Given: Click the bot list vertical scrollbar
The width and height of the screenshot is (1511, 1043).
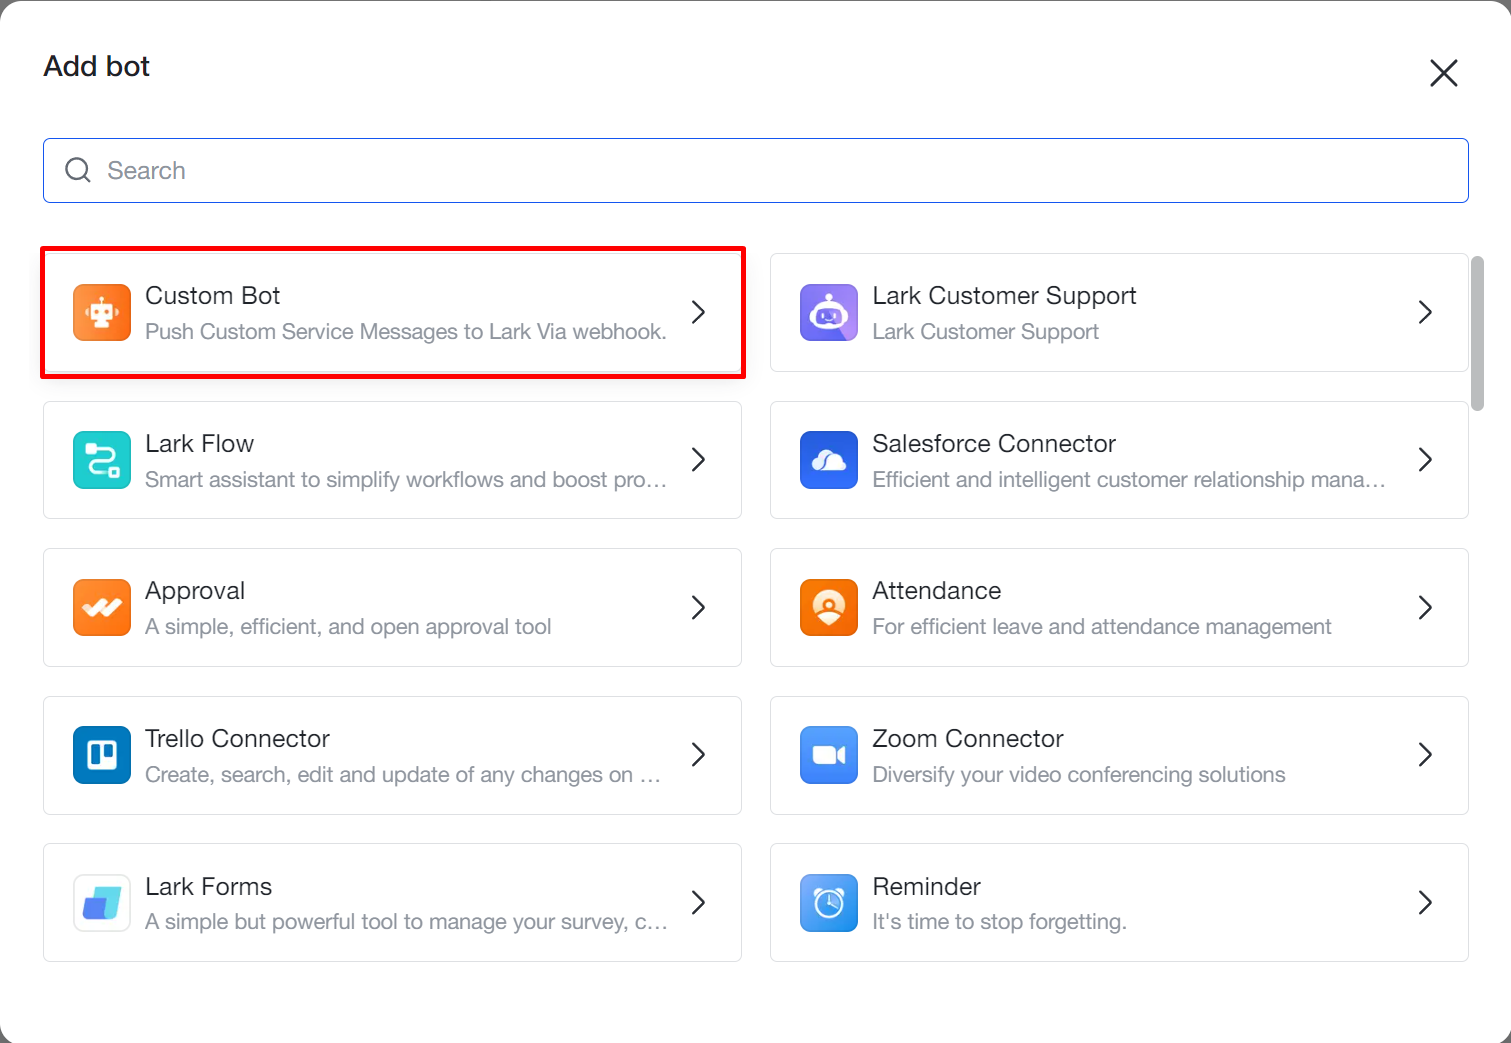Looking at the screenshot, I should [1477, 333].
